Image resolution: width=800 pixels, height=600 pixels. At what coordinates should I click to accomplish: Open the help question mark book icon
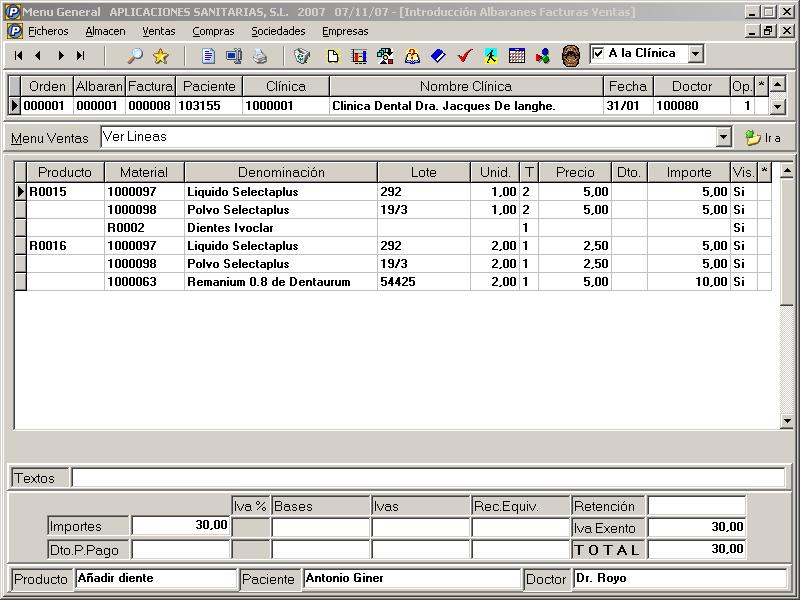pos(412,56)
